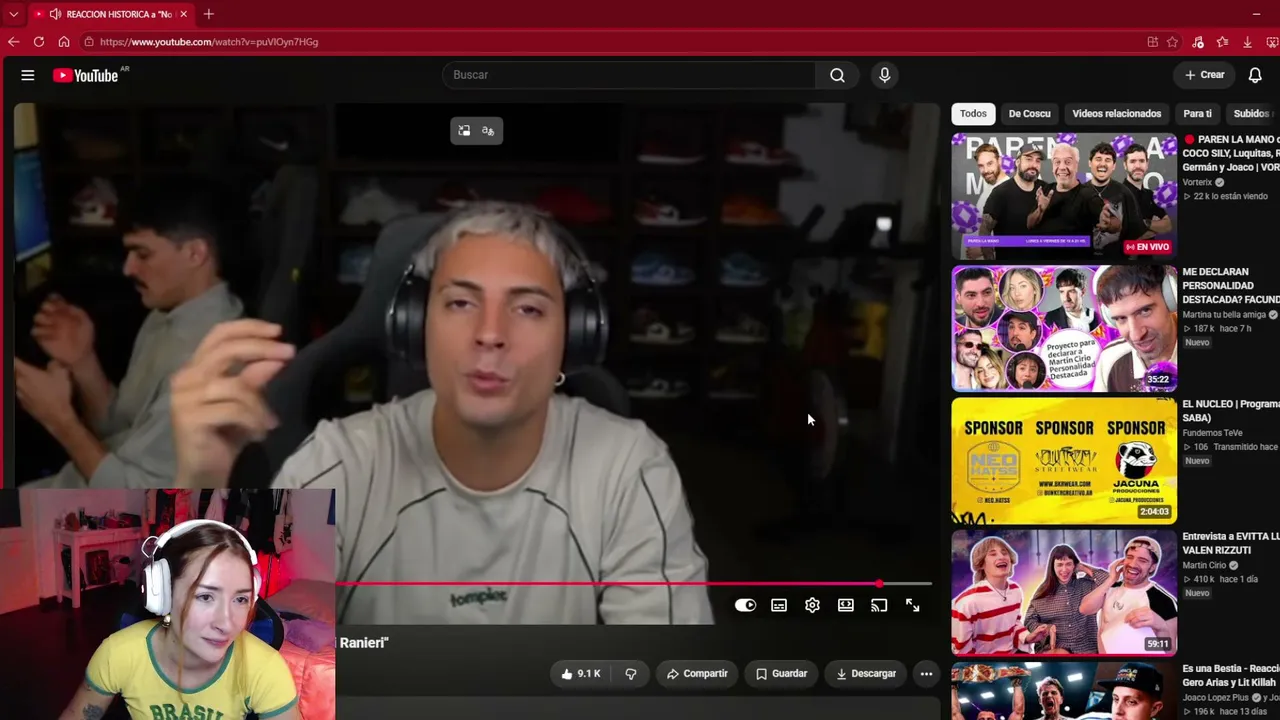The height and width of the screenshot is (720, 1280).
Task: Focus the Buscar search field
Action: [x=629, y=75]
